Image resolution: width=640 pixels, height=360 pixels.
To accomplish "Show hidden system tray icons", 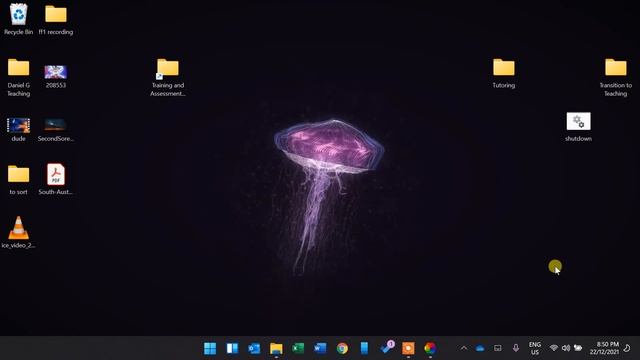I will (464, 348).
